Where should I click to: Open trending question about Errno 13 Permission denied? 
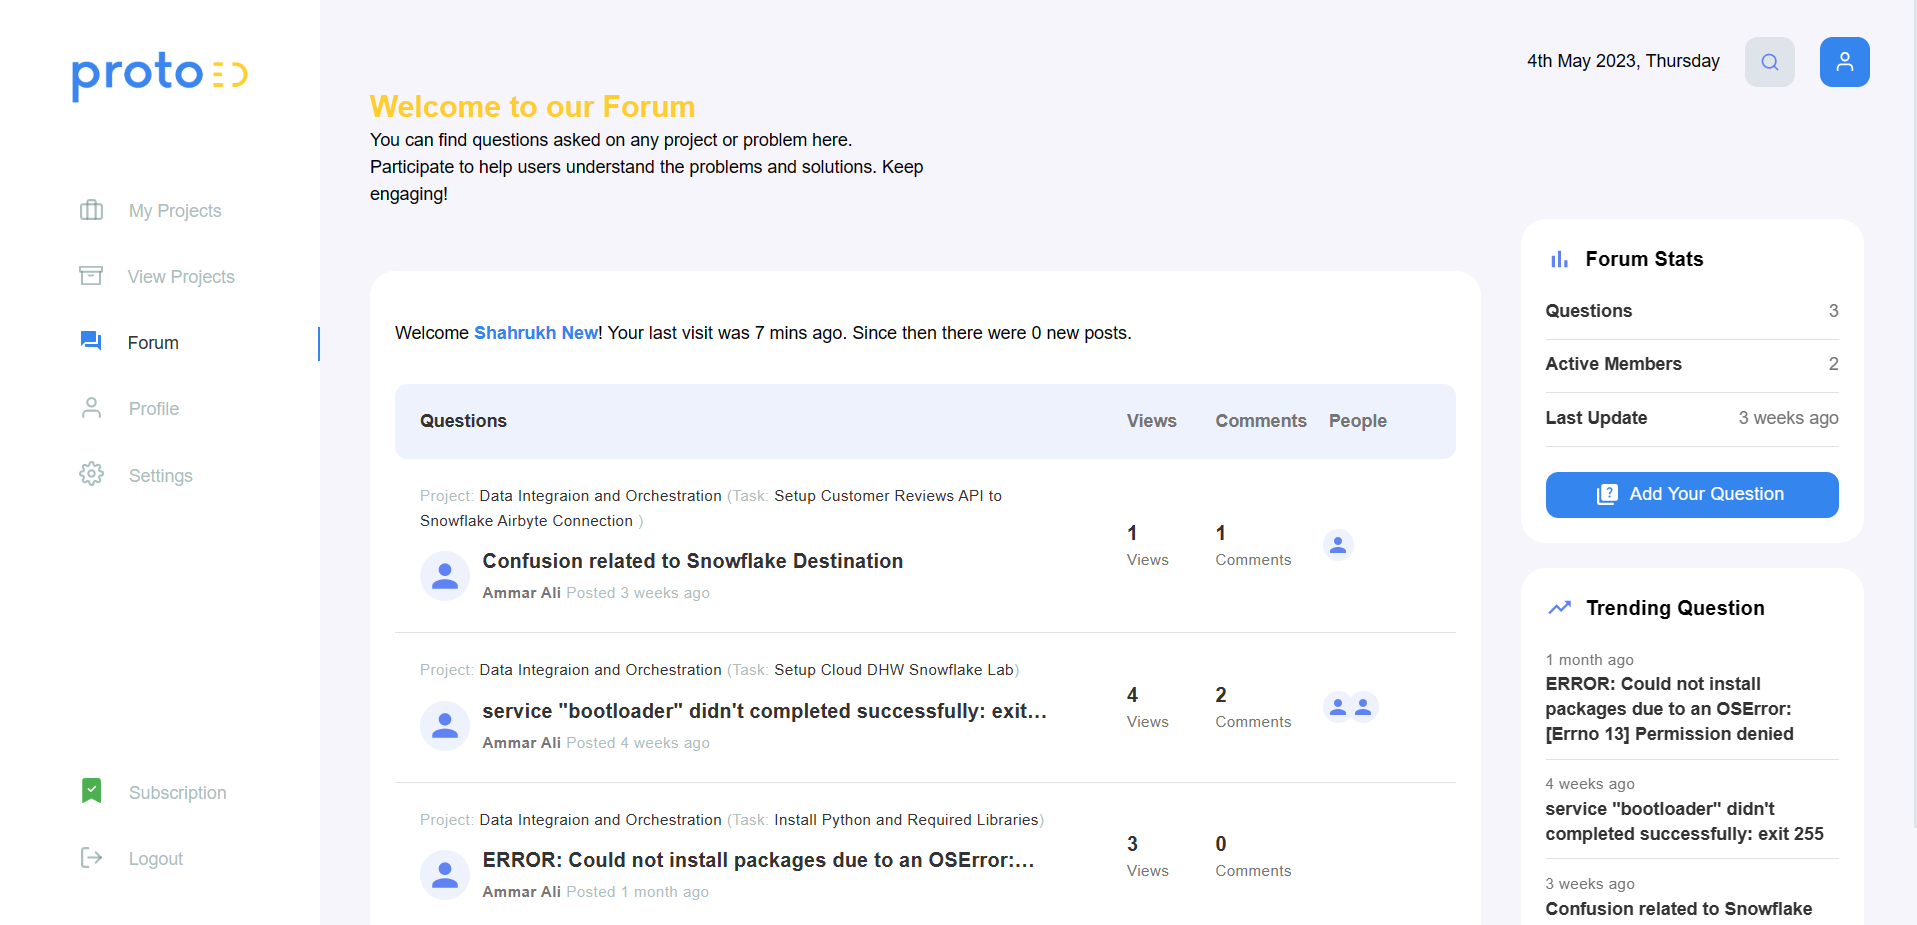click(x=1669, y=709)
